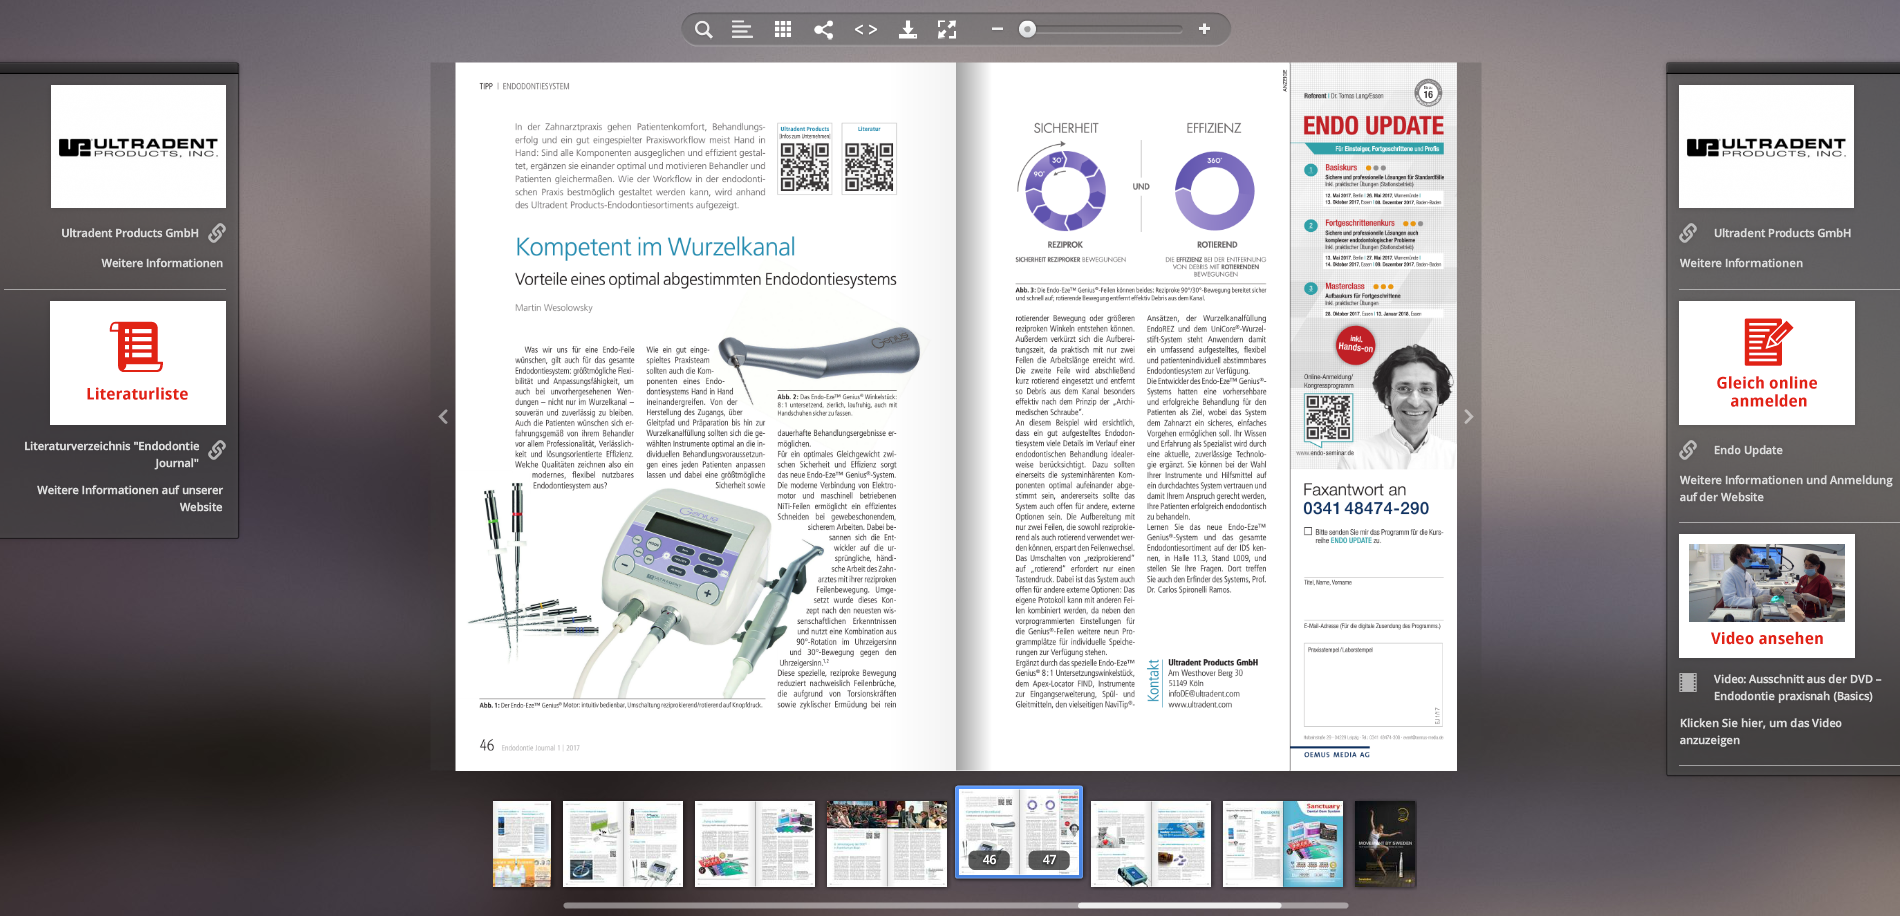The width and height of the screenshot is (1900, 916).
Task: Open Gleich online anmelden card
Action: [1766, 363]
